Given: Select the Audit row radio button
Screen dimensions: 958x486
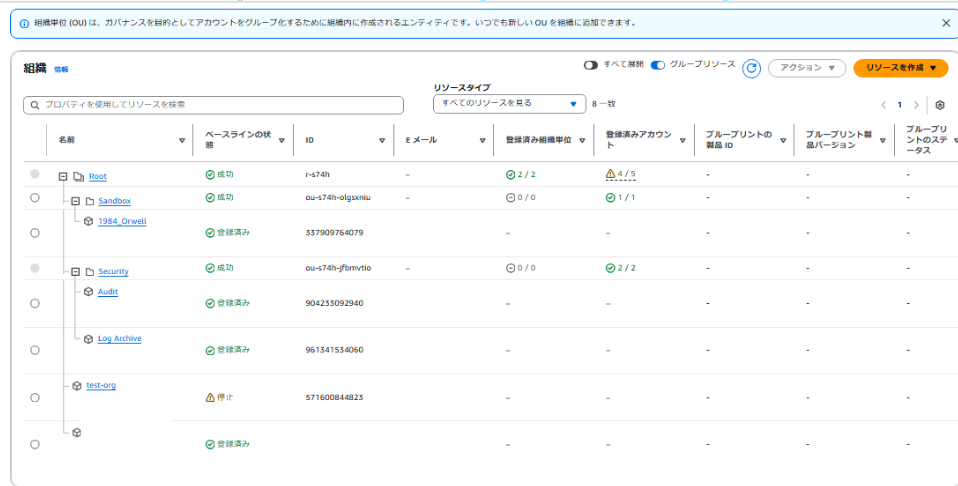Looking at the screenshot, I should coord(35,303).
